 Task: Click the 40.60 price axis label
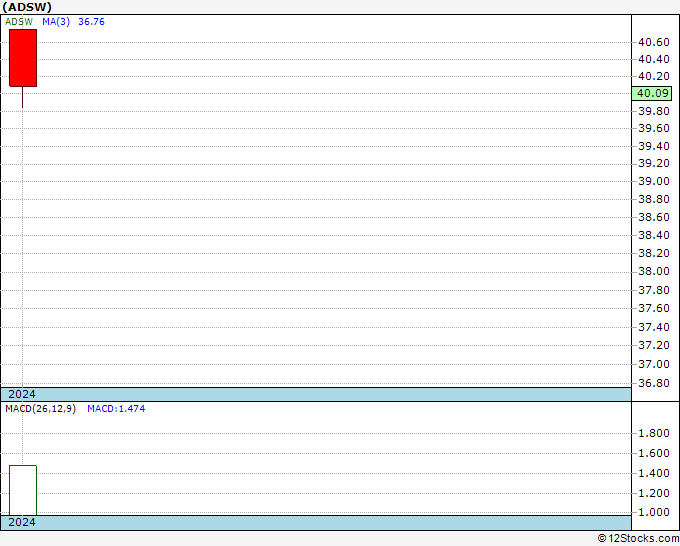pos(654,42)
